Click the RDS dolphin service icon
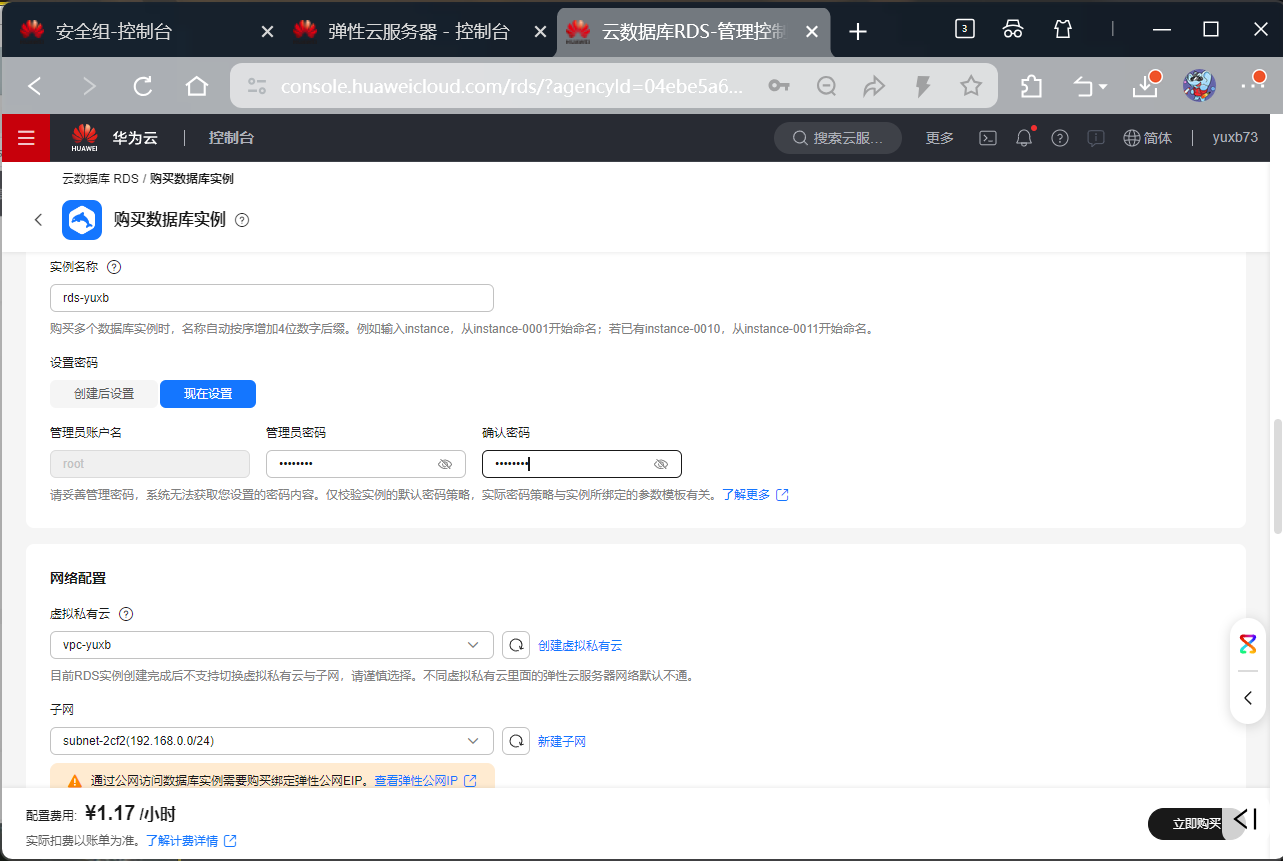The image size is (1283, 861). (x=82, y=220)
